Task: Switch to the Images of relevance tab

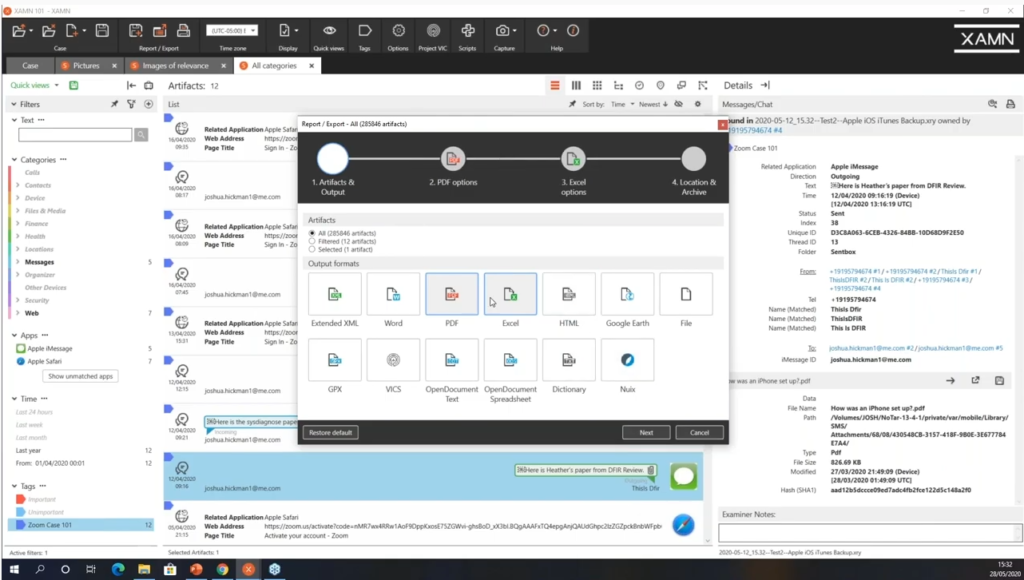Action: click(175, 66)
